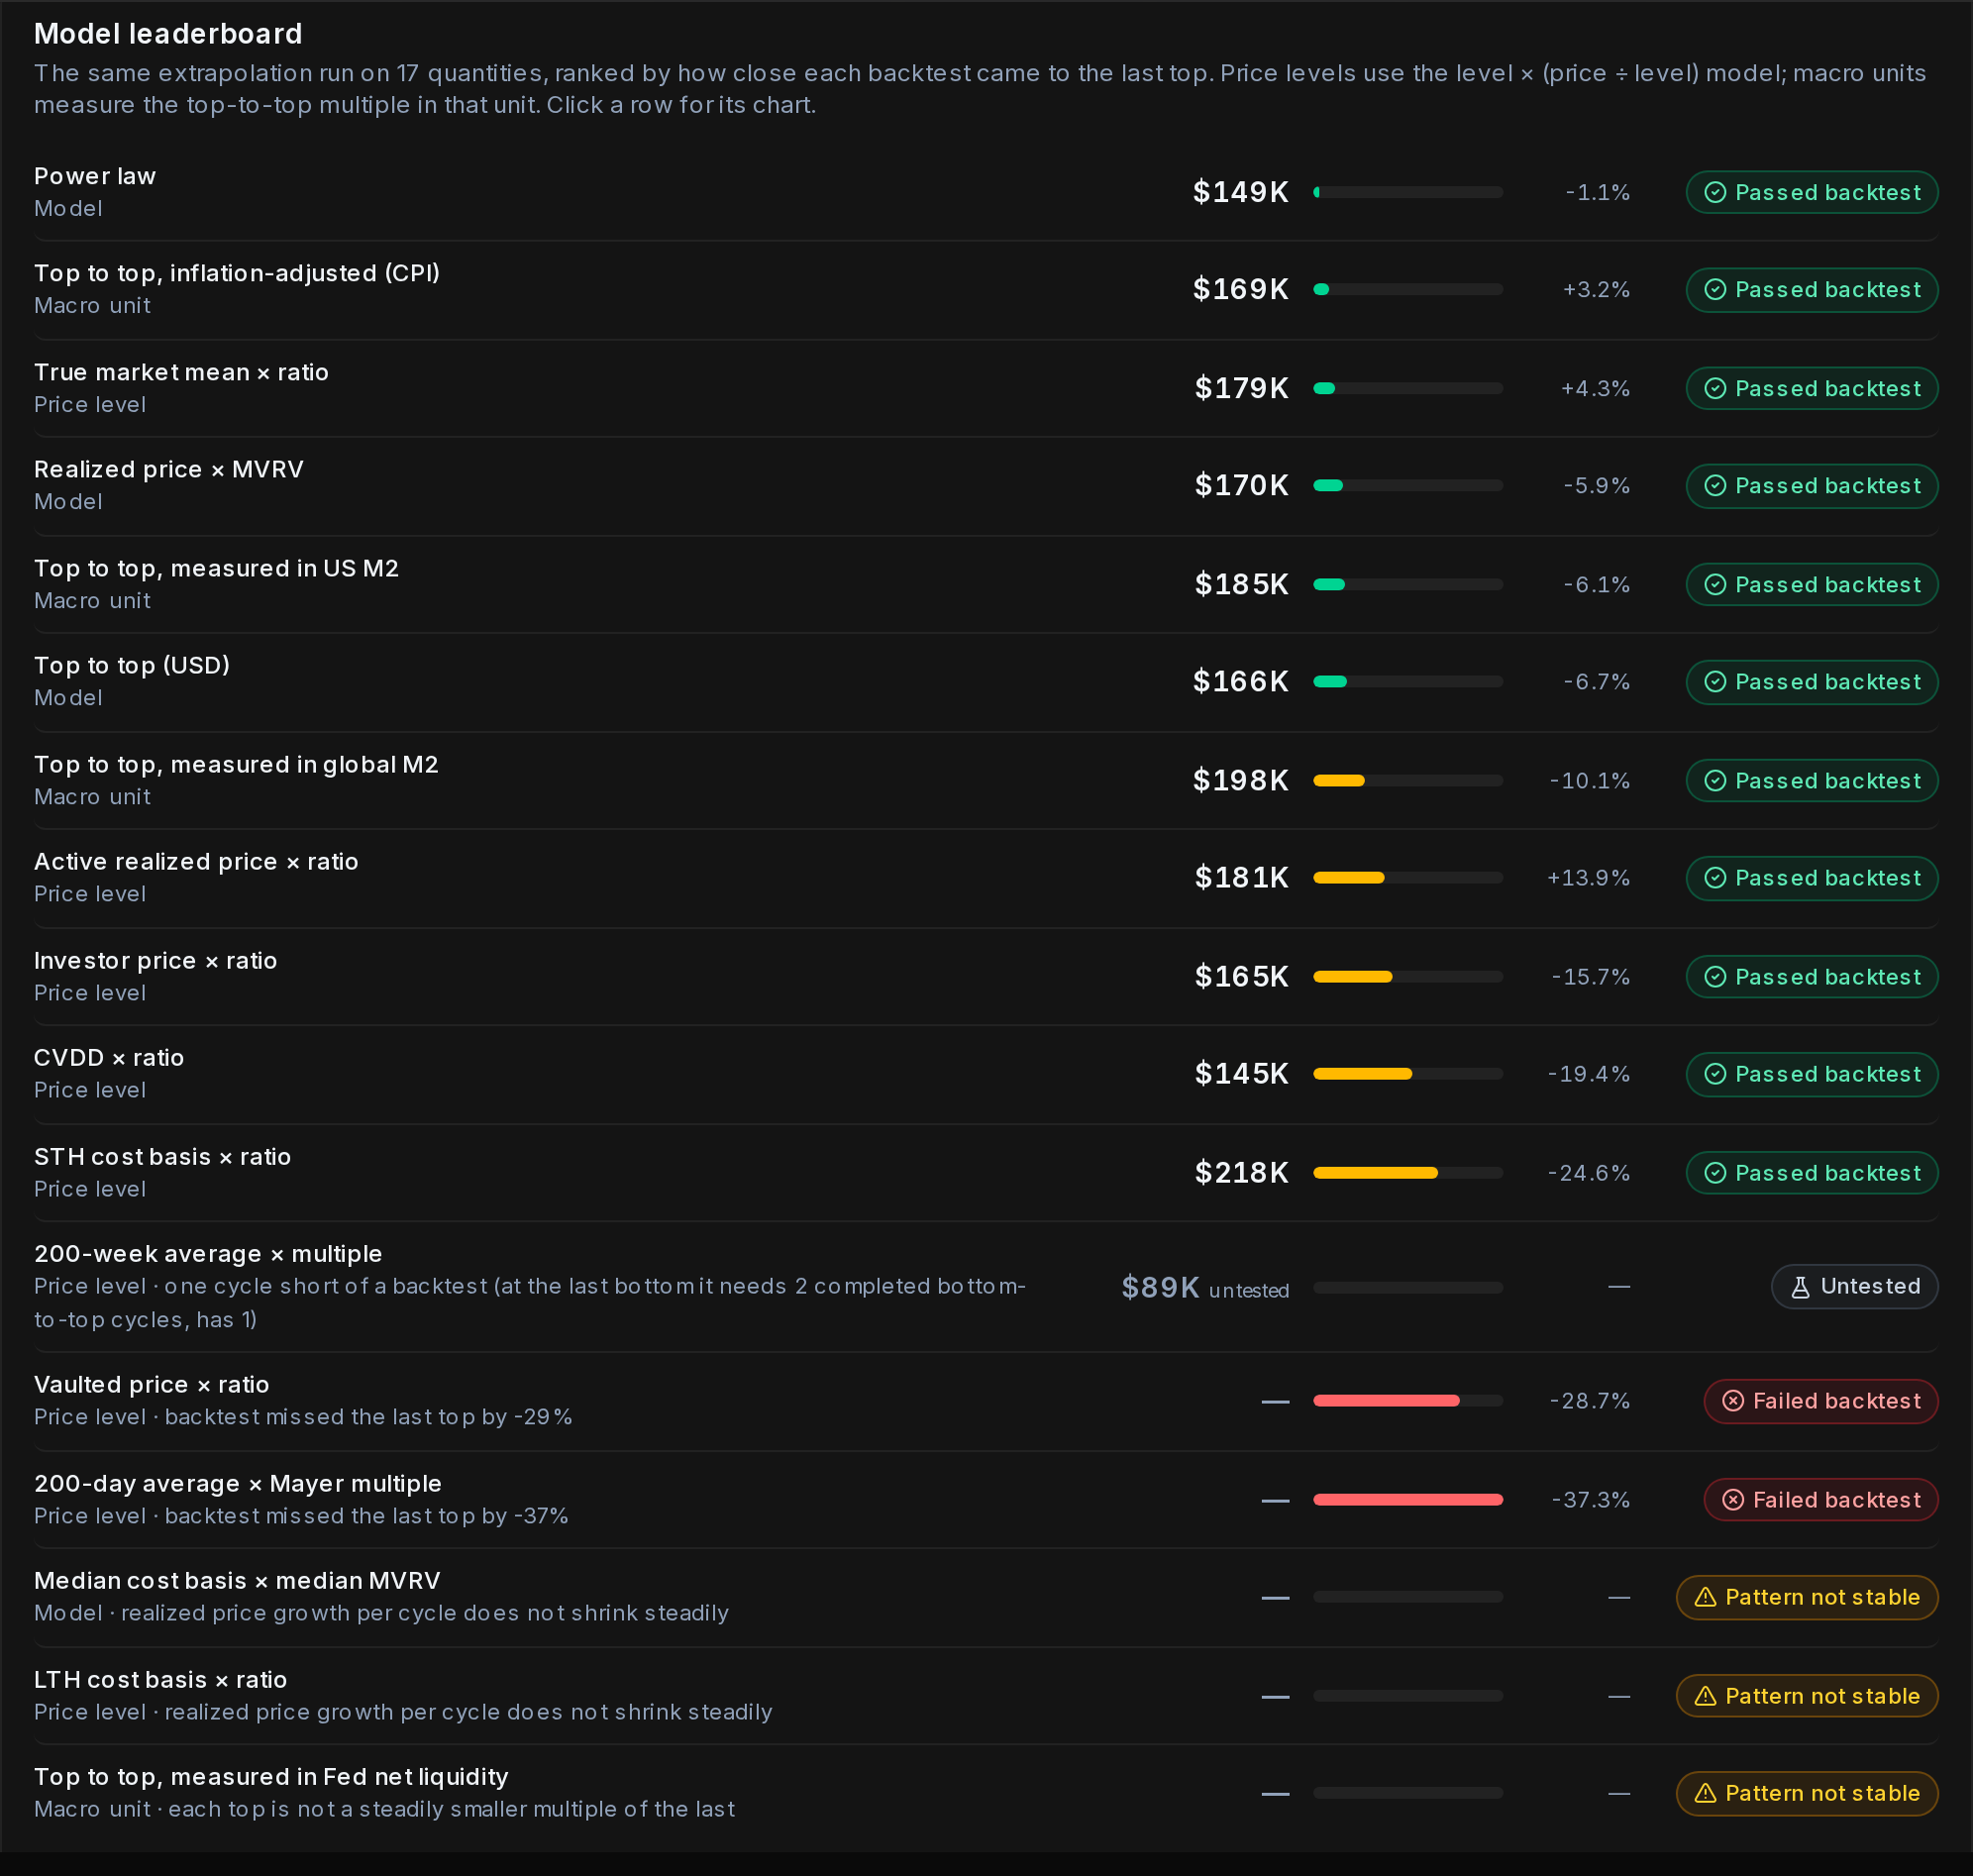Click check icon in Realized price × MVRV badge

(x=1715, y=486)
